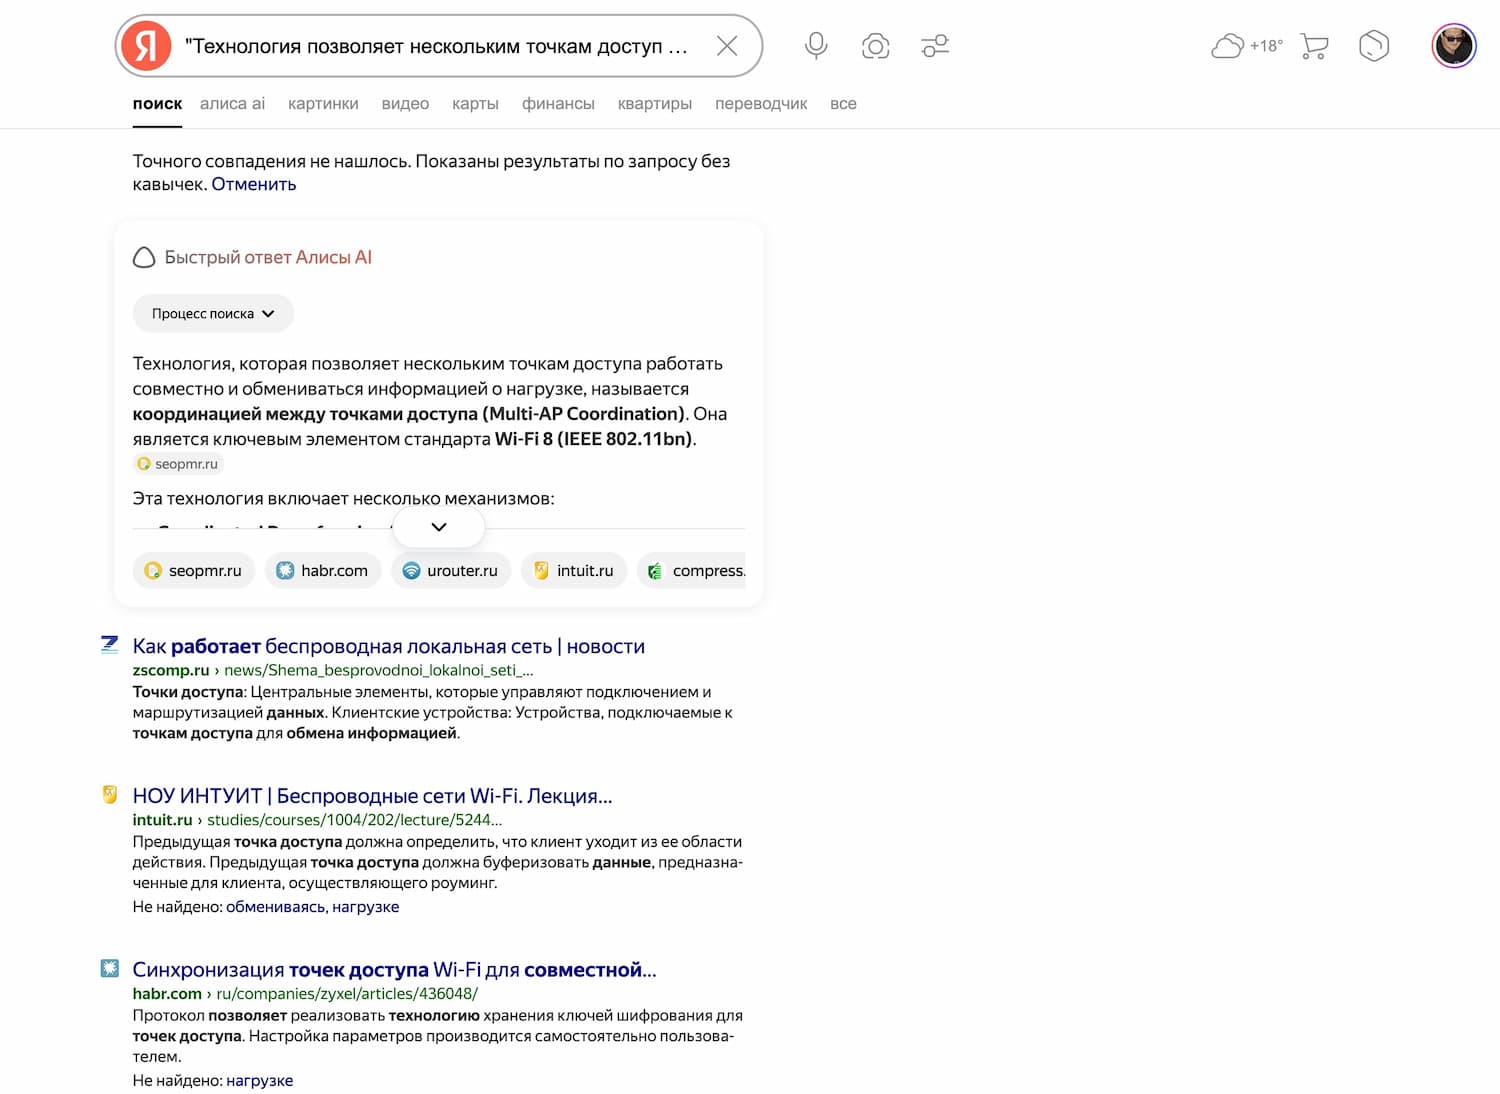Show all services via все
The image size is (1500, 1094).
843,104
